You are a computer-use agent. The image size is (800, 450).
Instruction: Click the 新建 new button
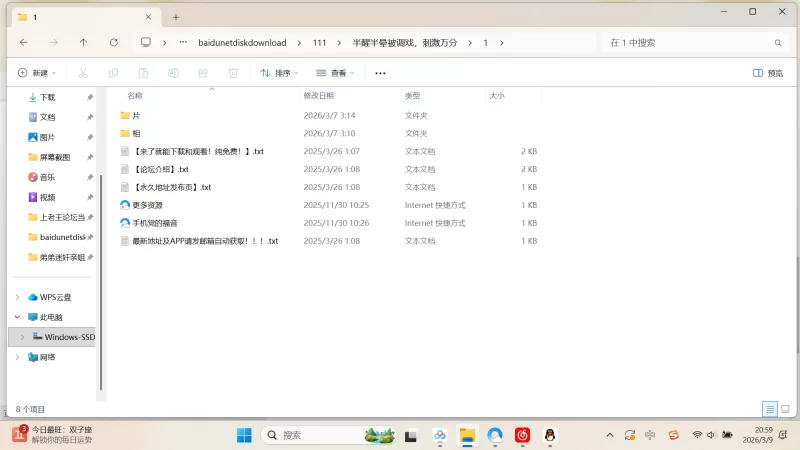38,73
